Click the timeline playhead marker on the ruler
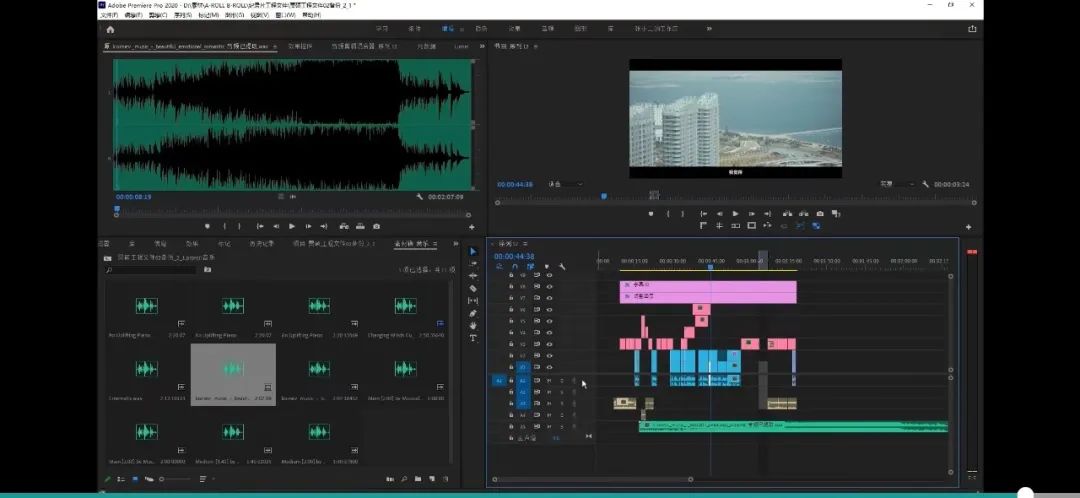The height and width of the screenshot is (498, 1080). [710, 266]
